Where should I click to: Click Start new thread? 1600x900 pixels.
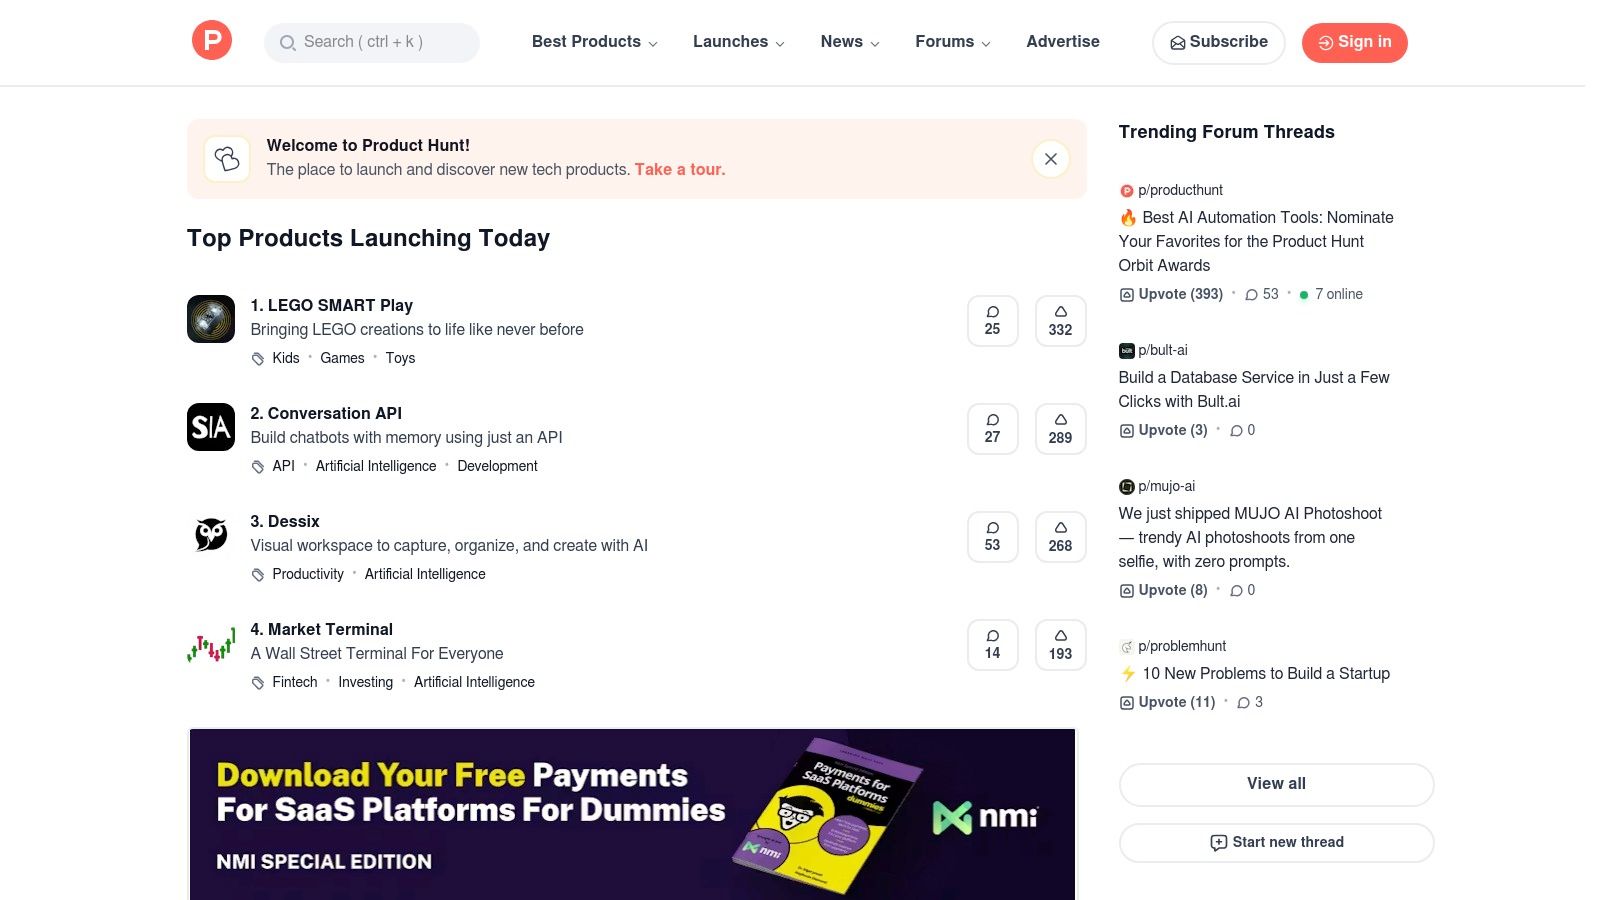point(1276,842)
